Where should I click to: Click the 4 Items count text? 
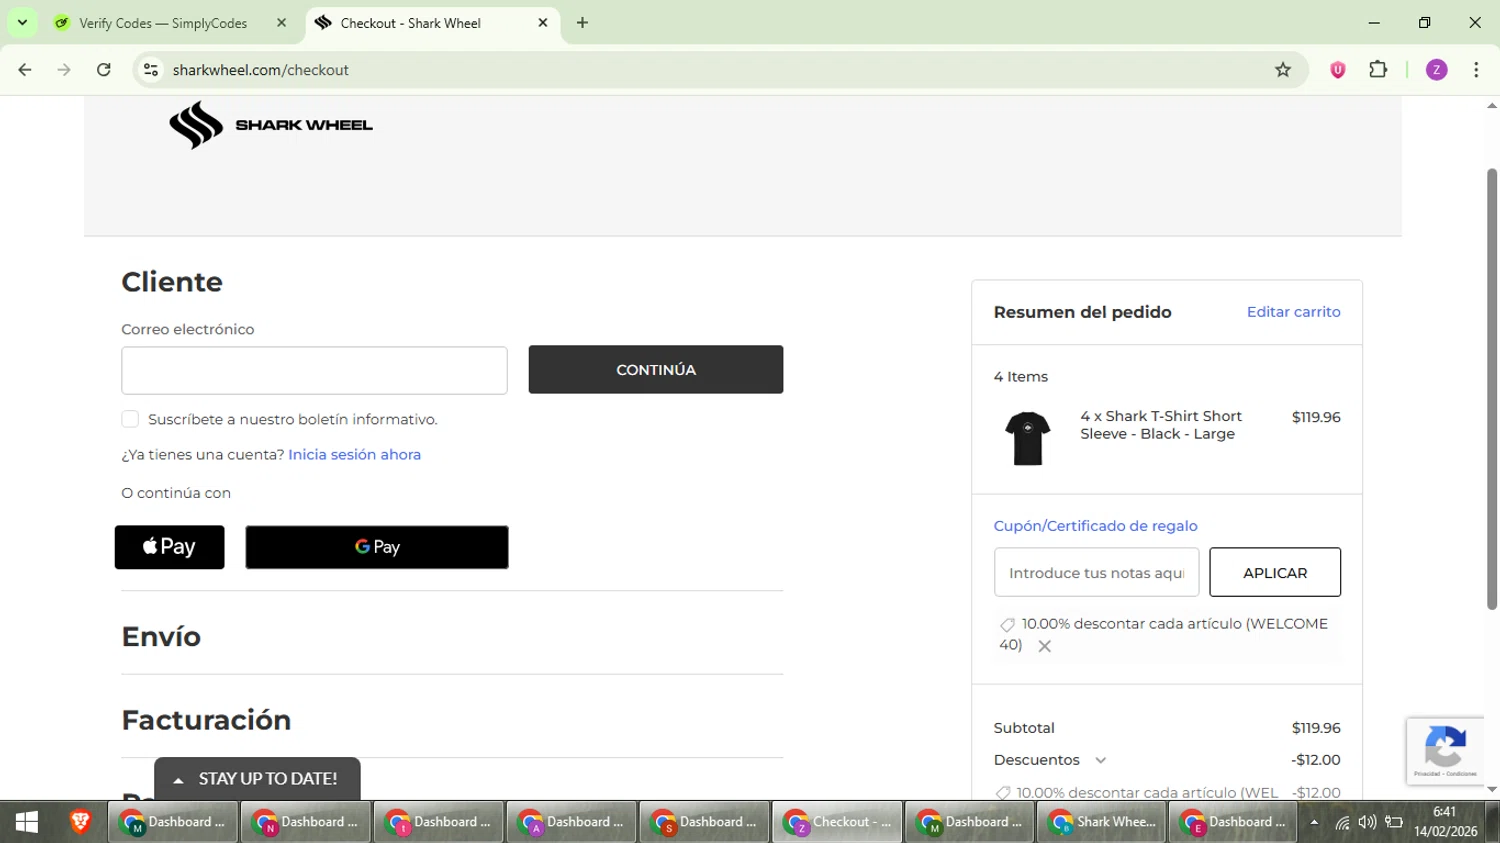(1021, 377)
